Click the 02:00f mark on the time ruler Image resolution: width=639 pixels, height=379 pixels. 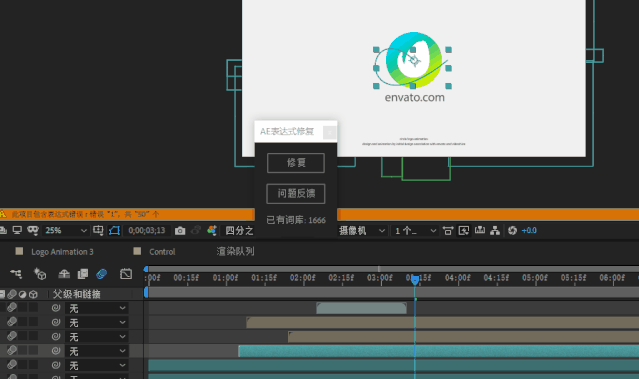pyautogui.click(x=303, y=278)
